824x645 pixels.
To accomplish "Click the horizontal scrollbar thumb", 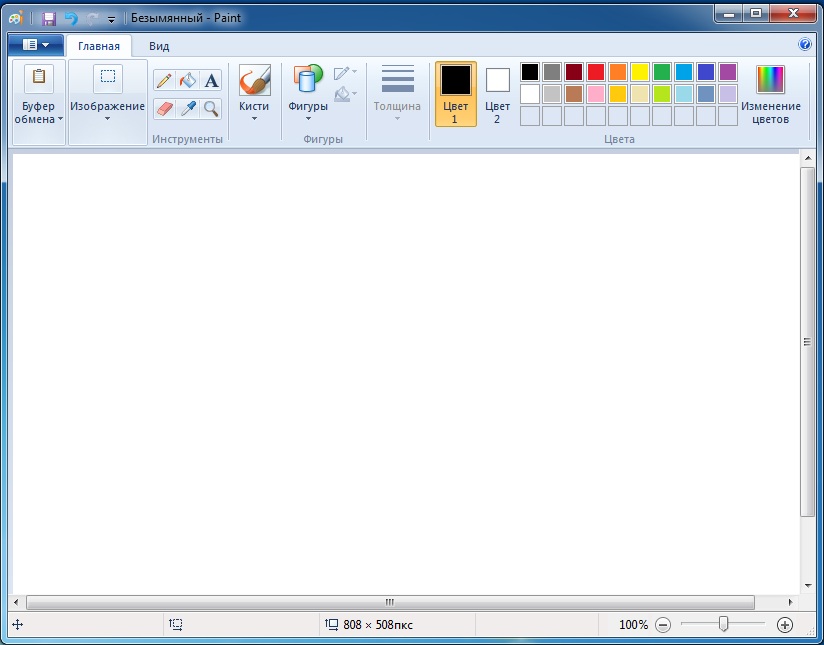I will (390, 602).
